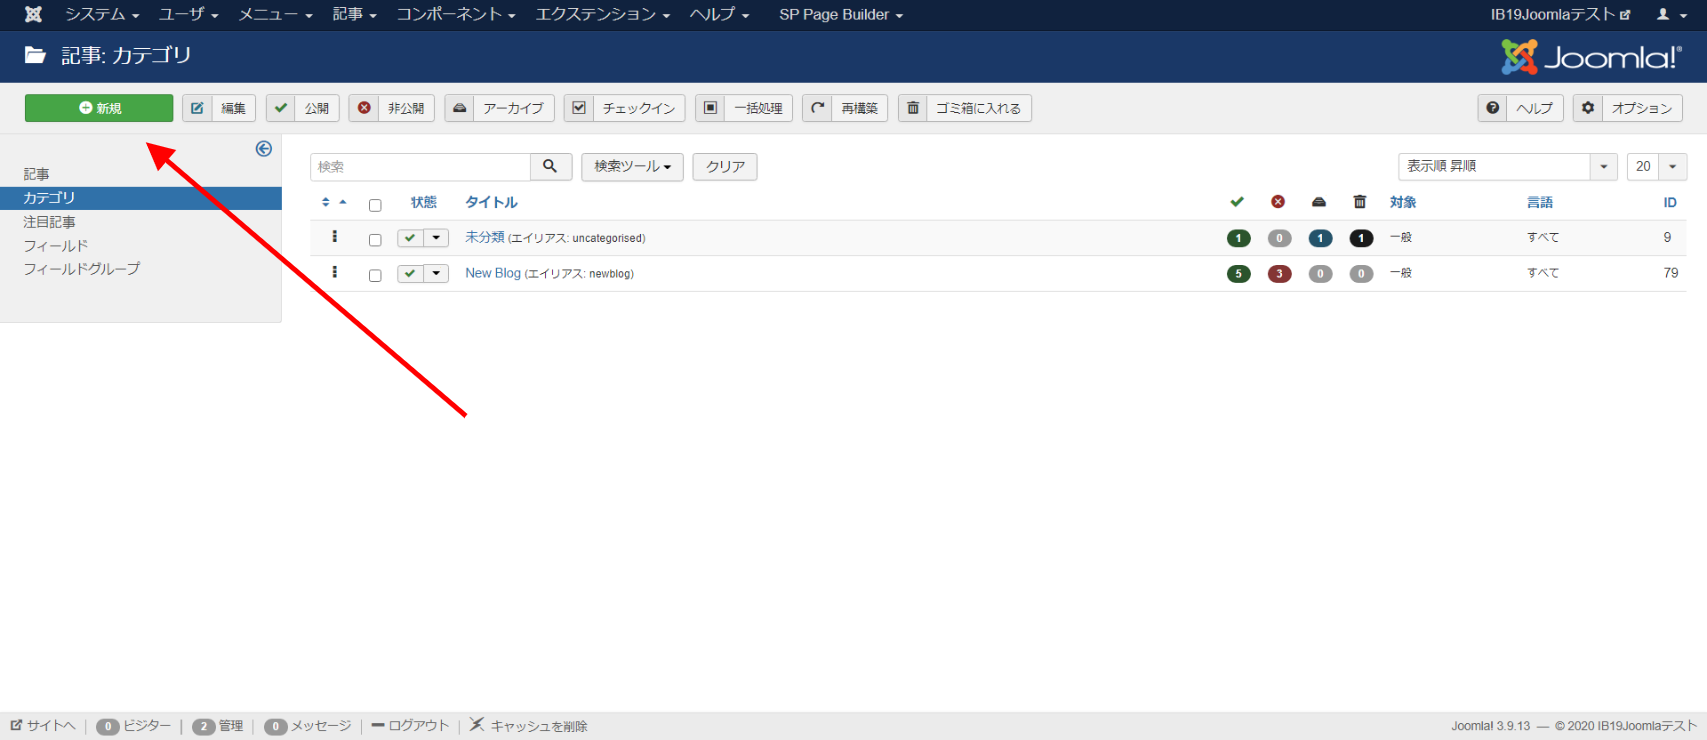The width and height of the screenshot is (1707, 740).
Task: Check the checkbox for New Blog row
Action: [x=375, y=275]
